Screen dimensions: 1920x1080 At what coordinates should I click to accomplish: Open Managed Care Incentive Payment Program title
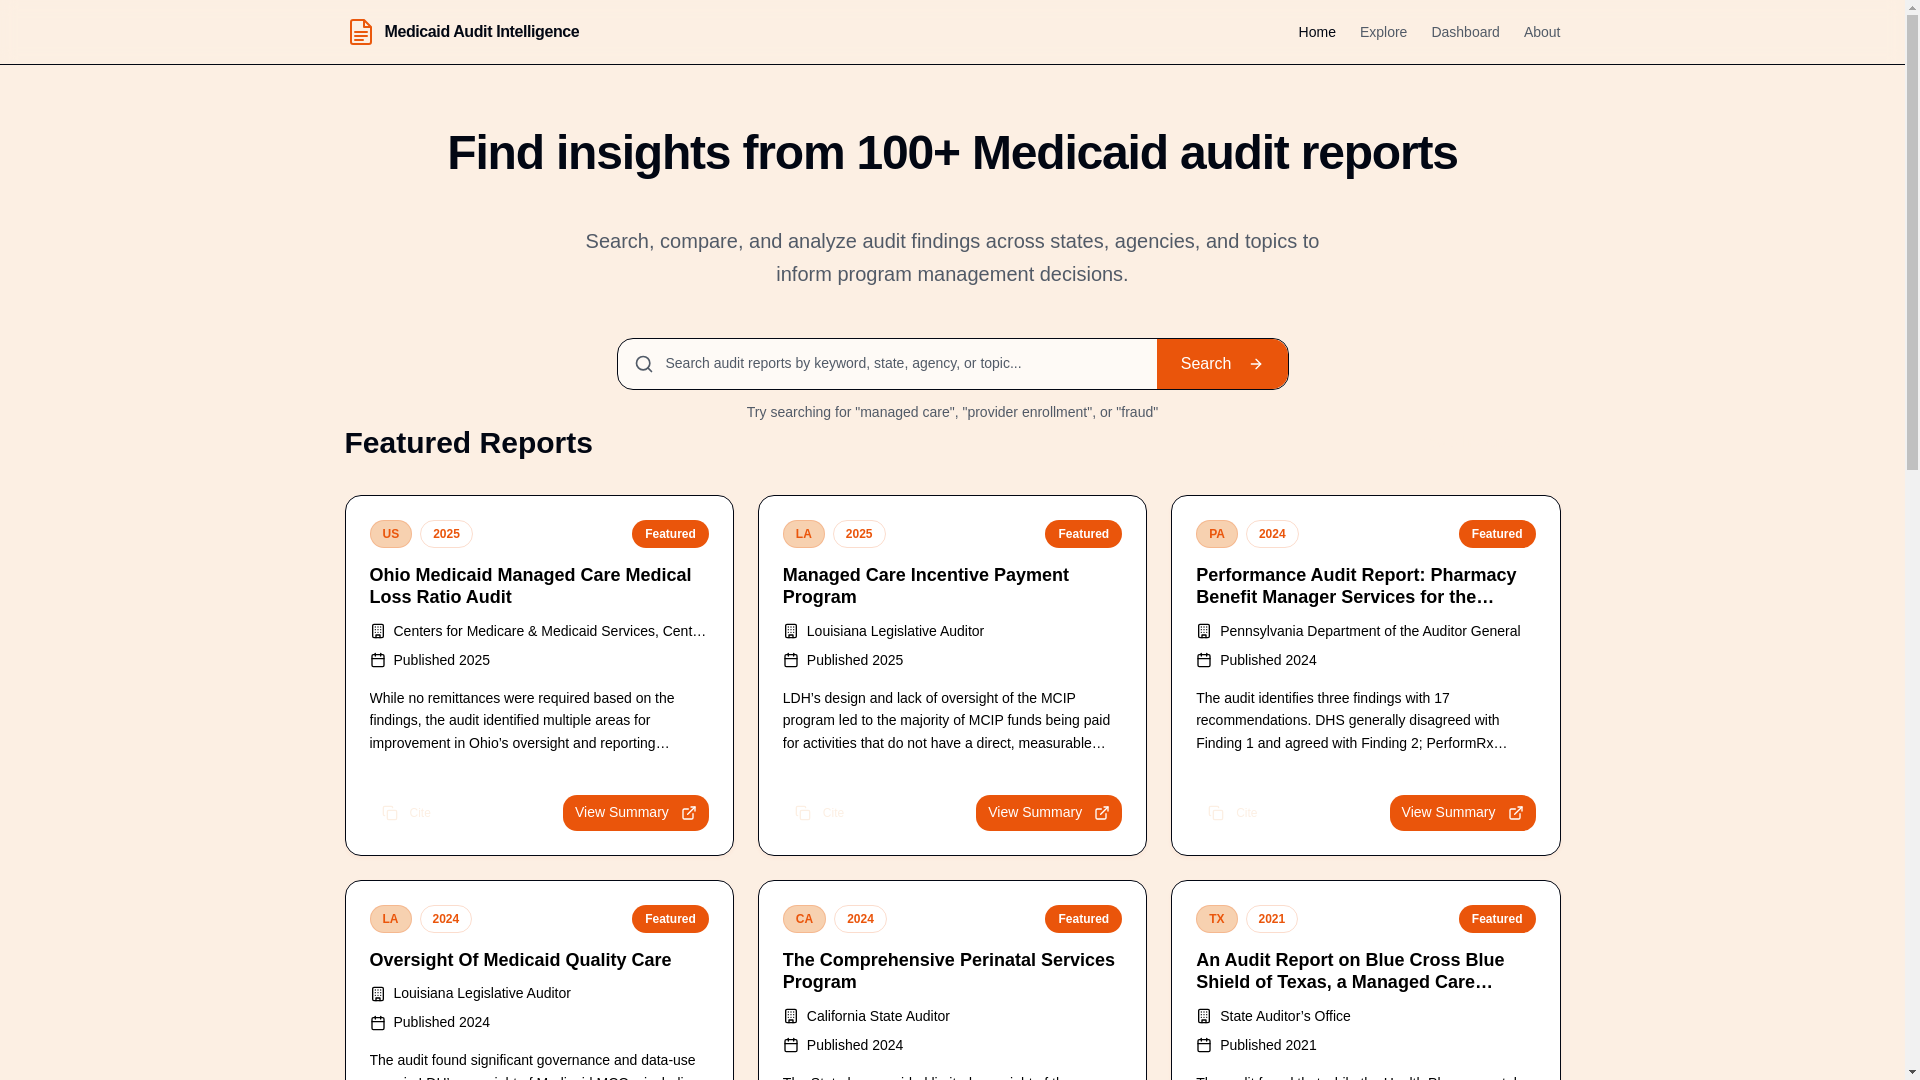coord(952,586)
